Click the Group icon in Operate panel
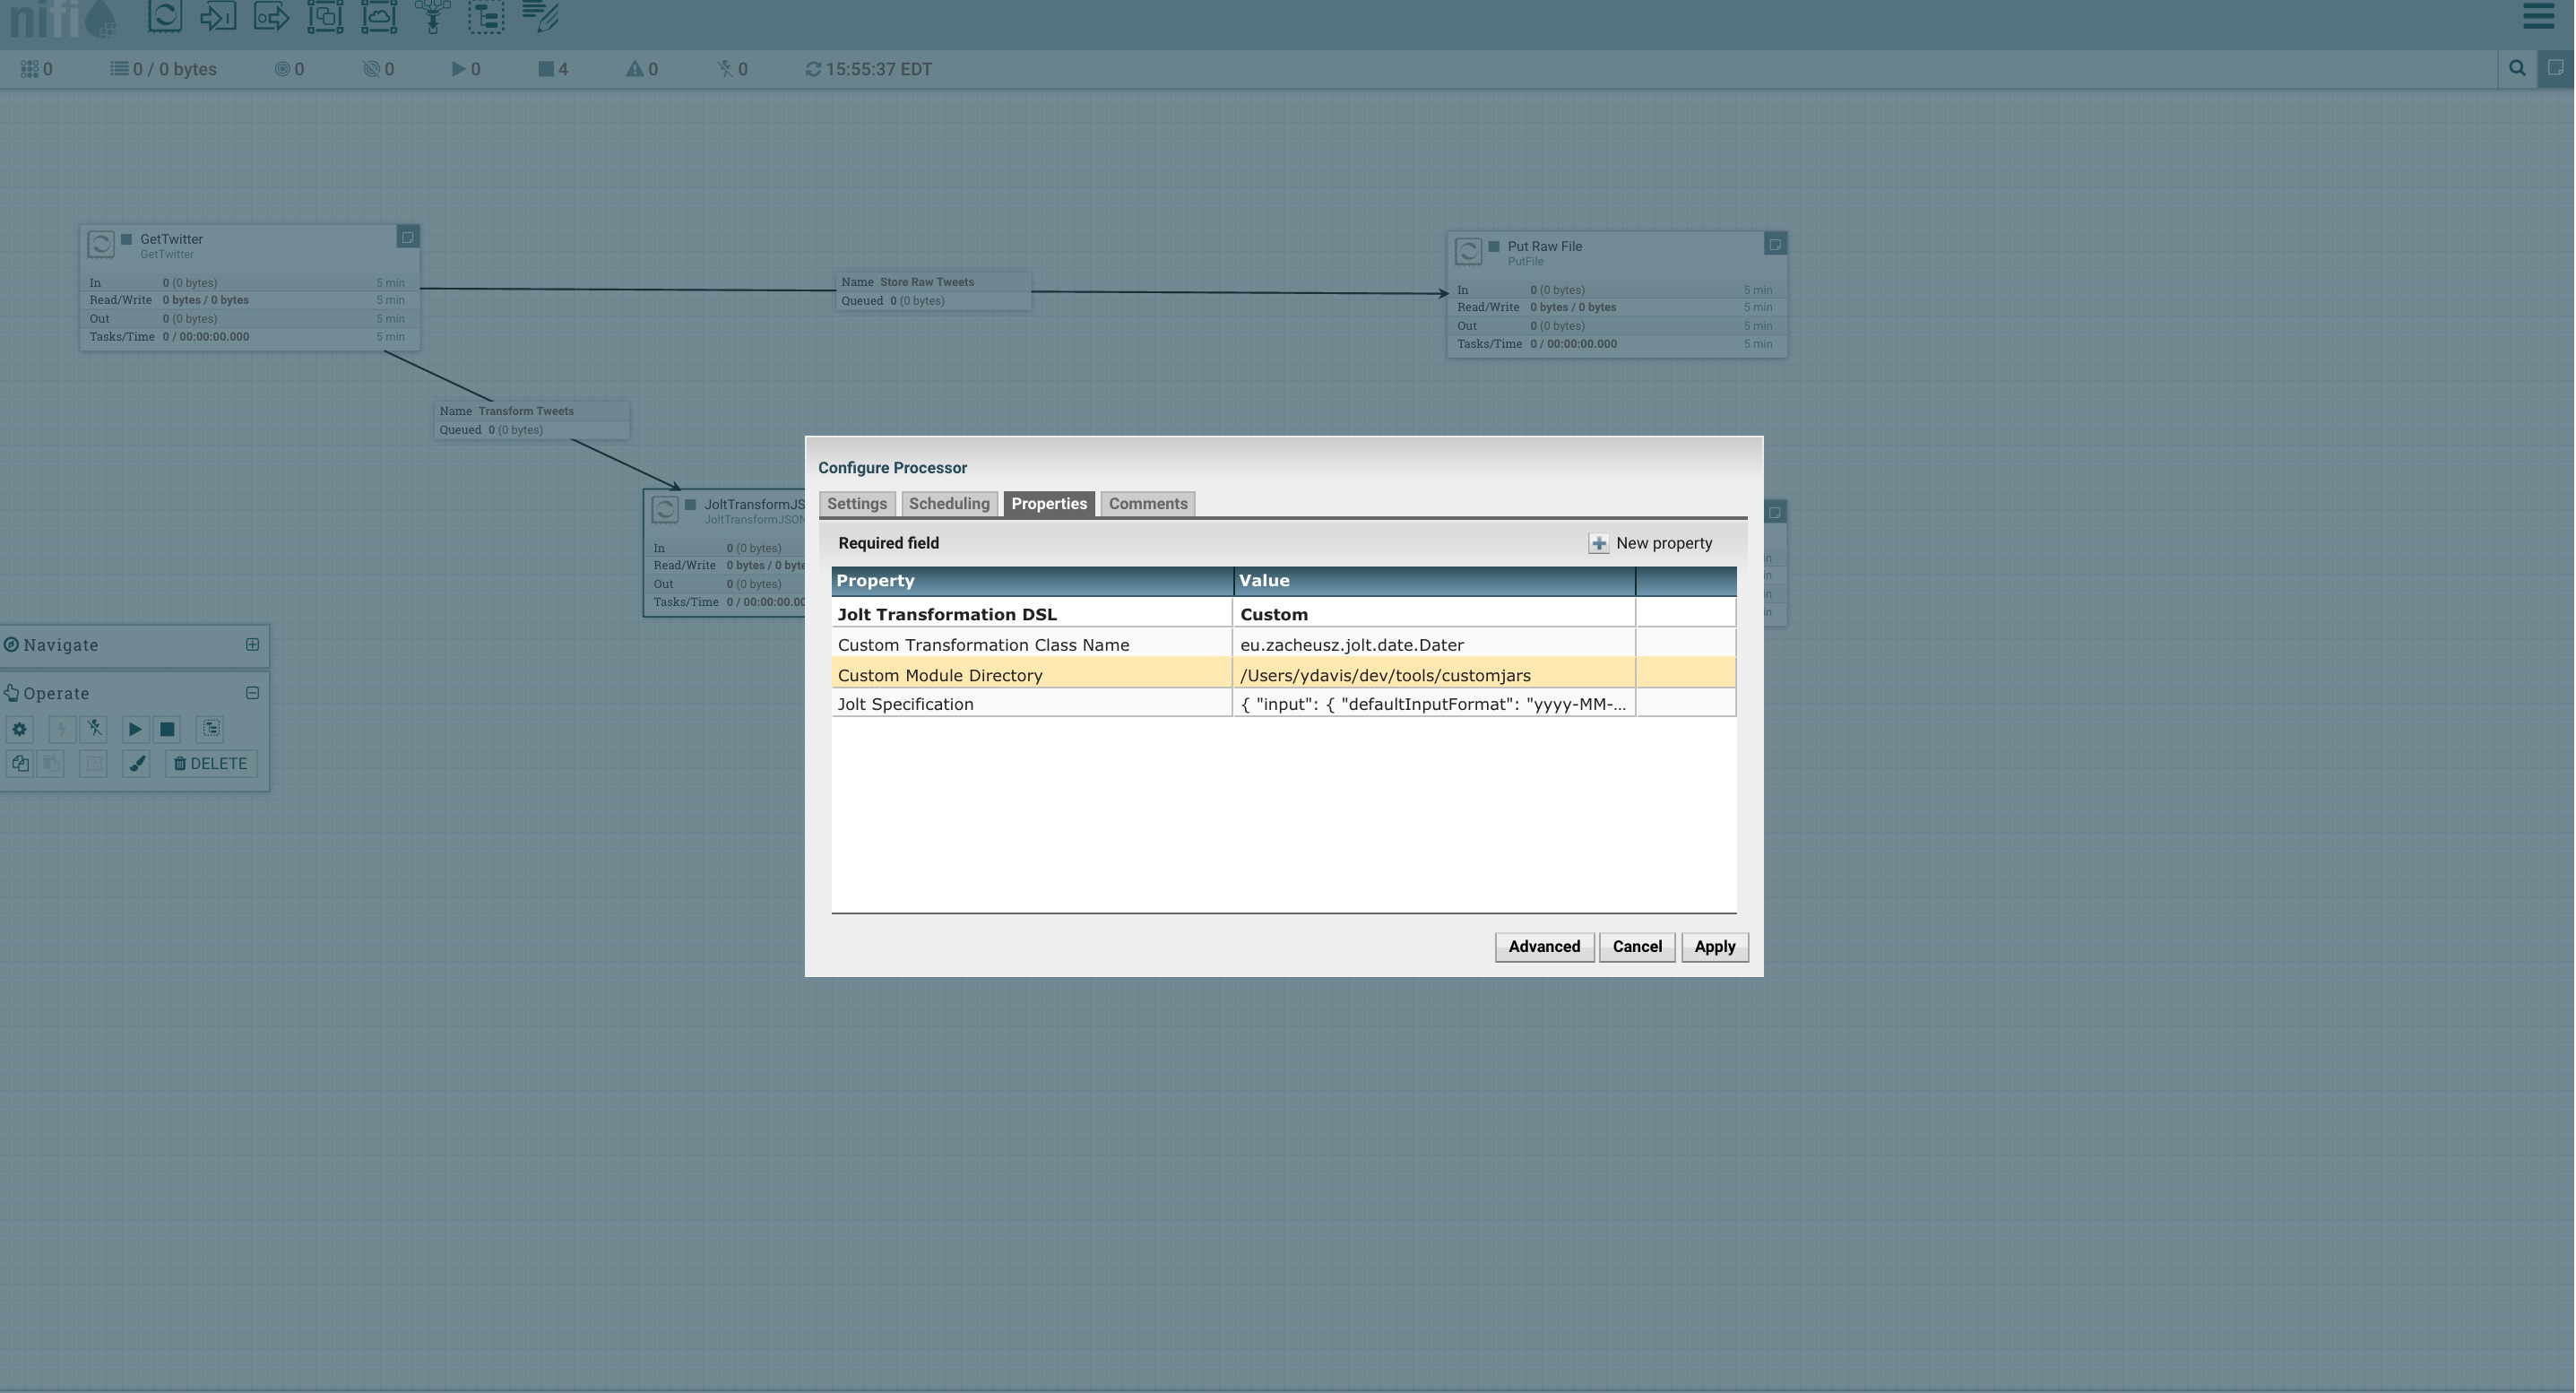Viewport: 2576px width, 1393px height. point(94,764)
